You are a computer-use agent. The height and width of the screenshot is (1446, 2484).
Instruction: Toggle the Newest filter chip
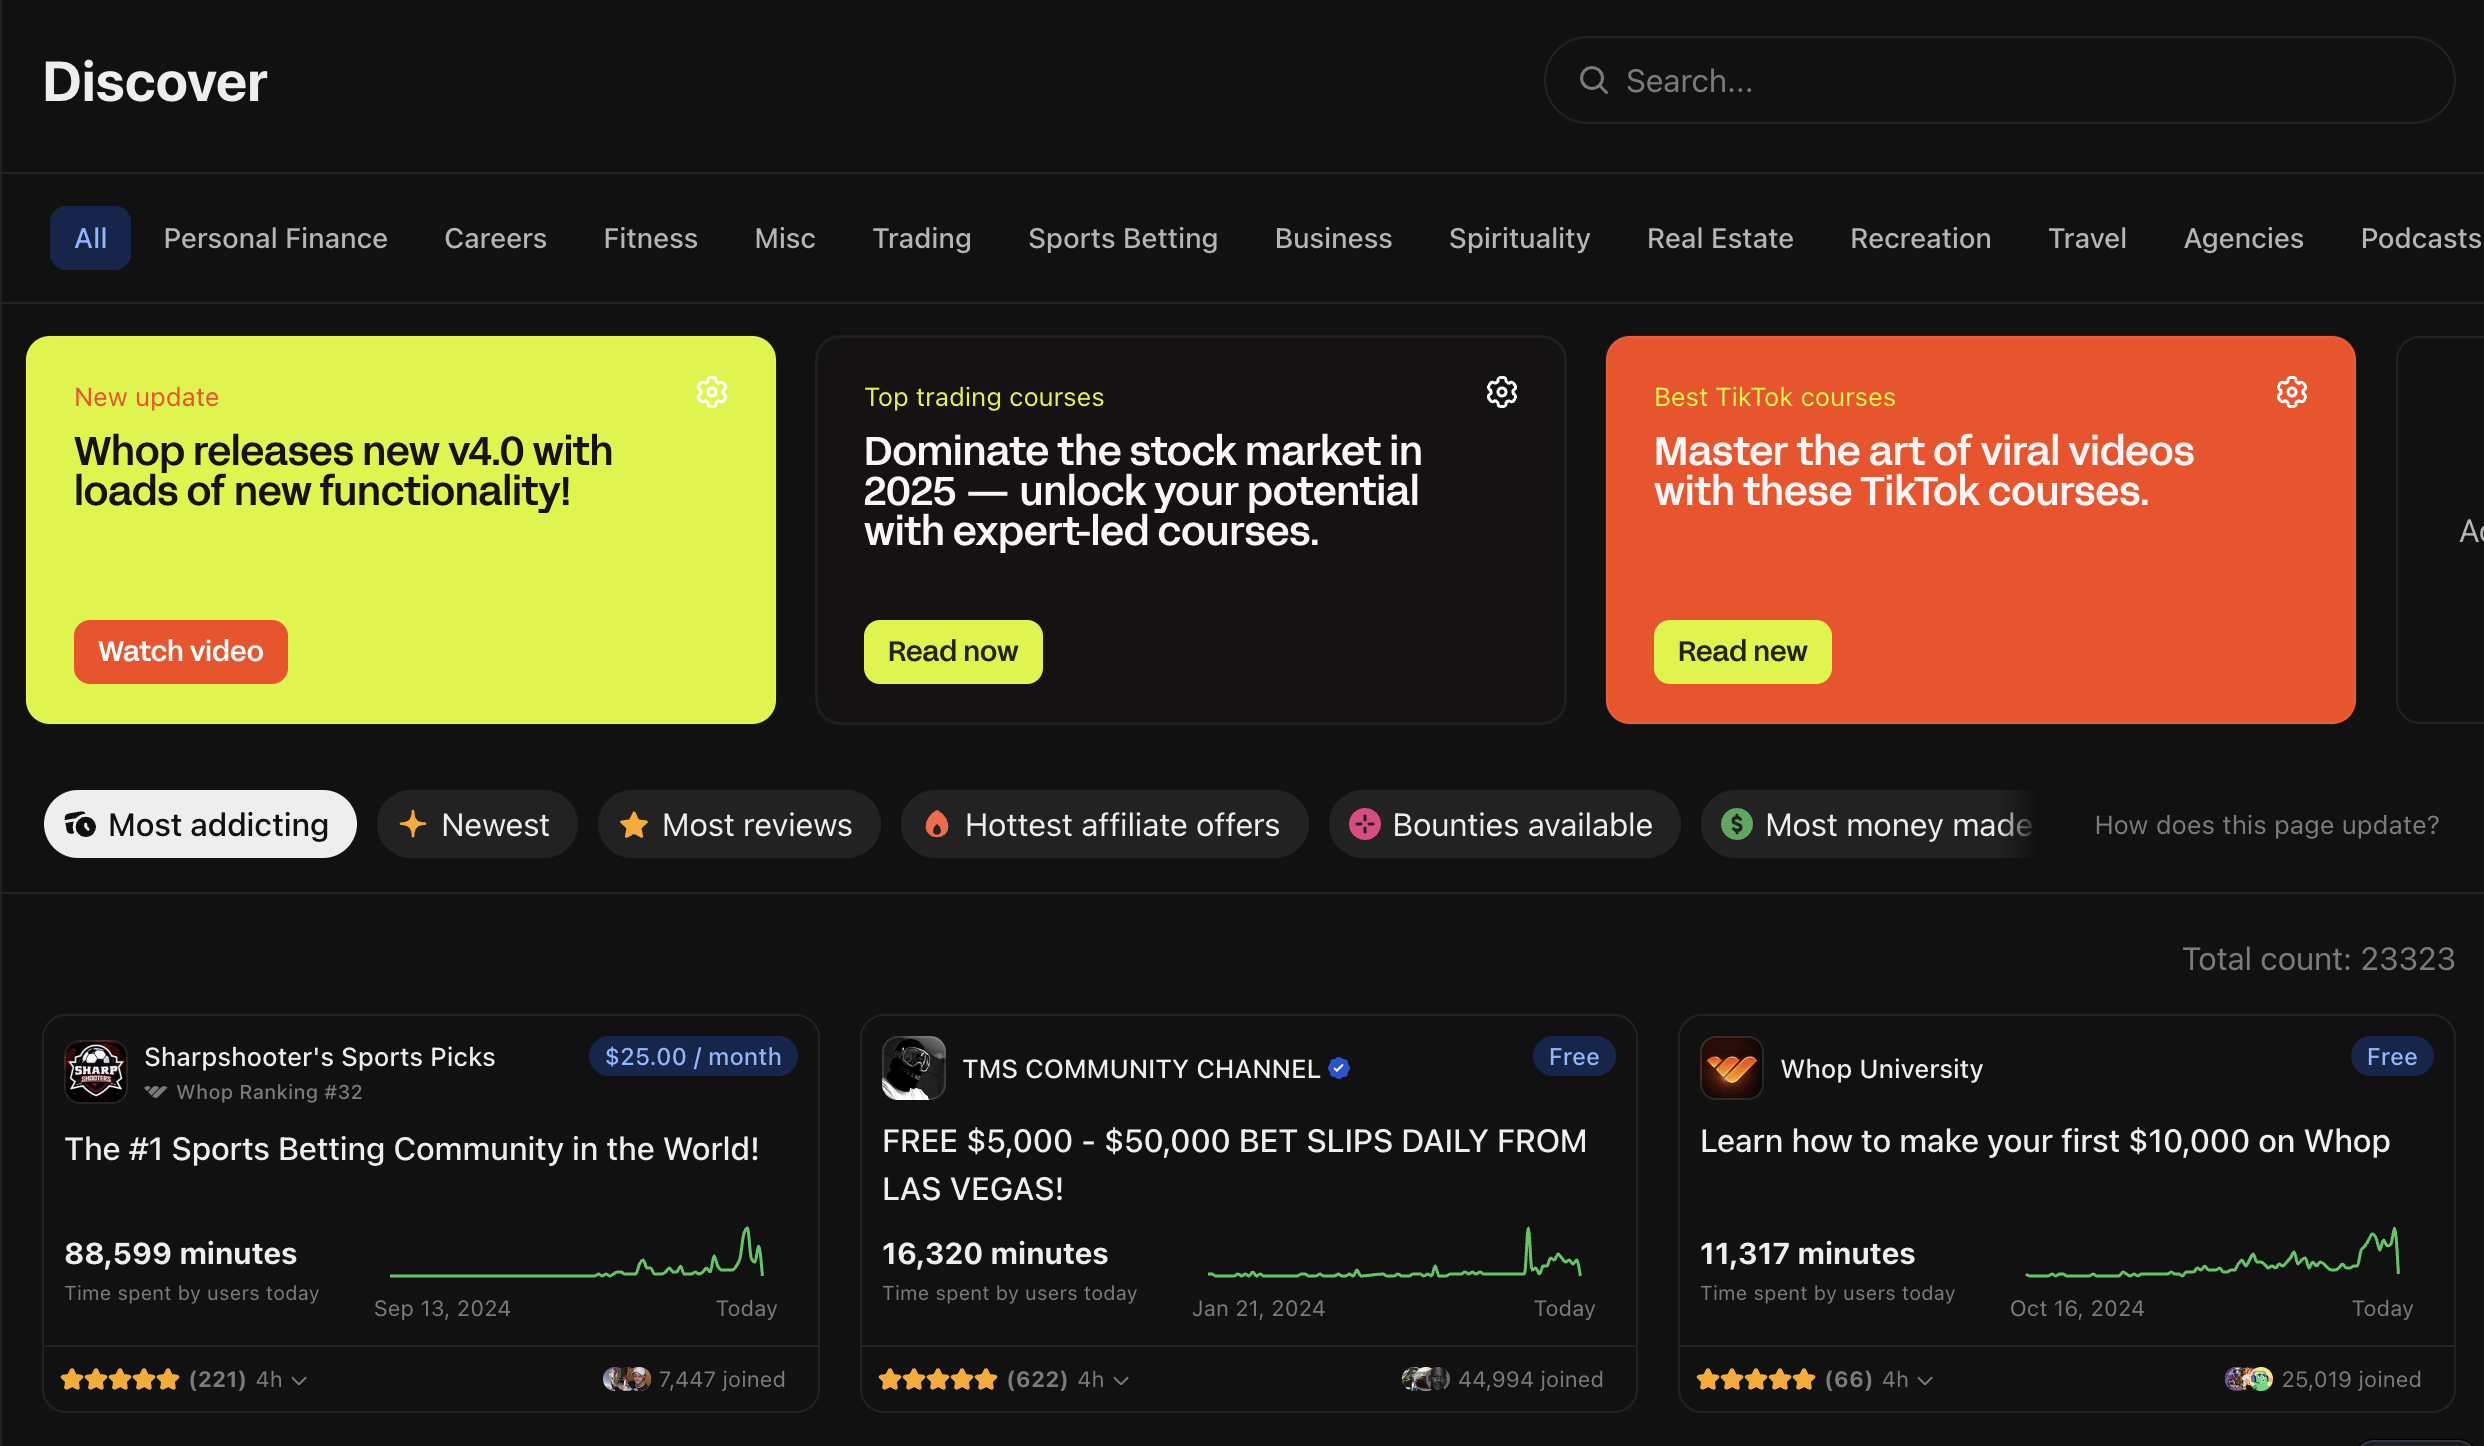tap(477, 824)
